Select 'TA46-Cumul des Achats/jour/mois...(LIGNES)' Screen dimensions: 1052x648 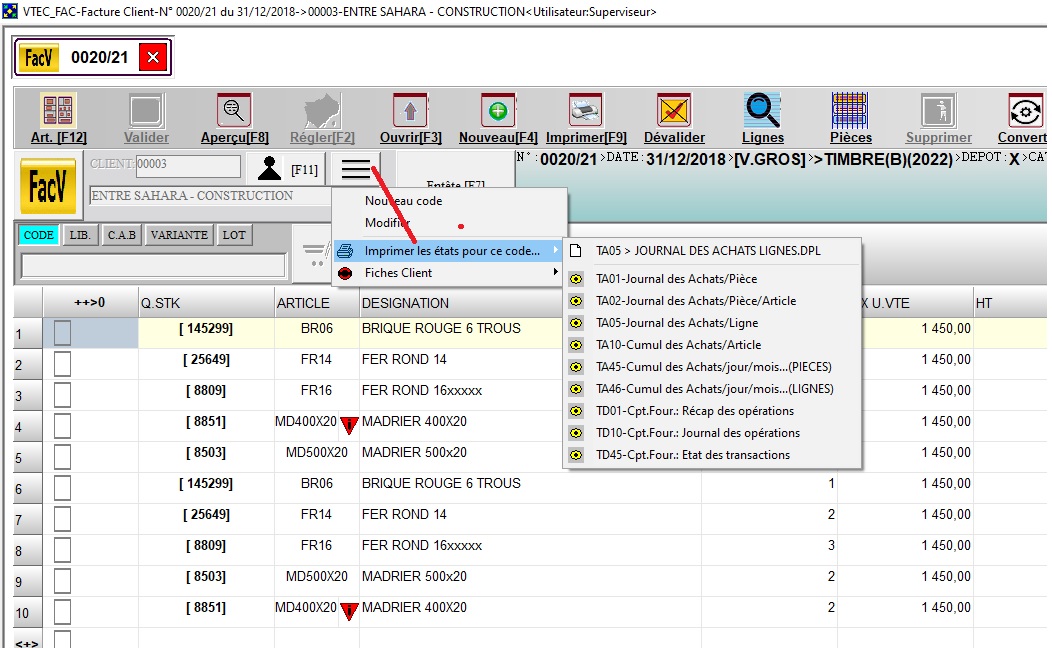(x=713, y=389)
